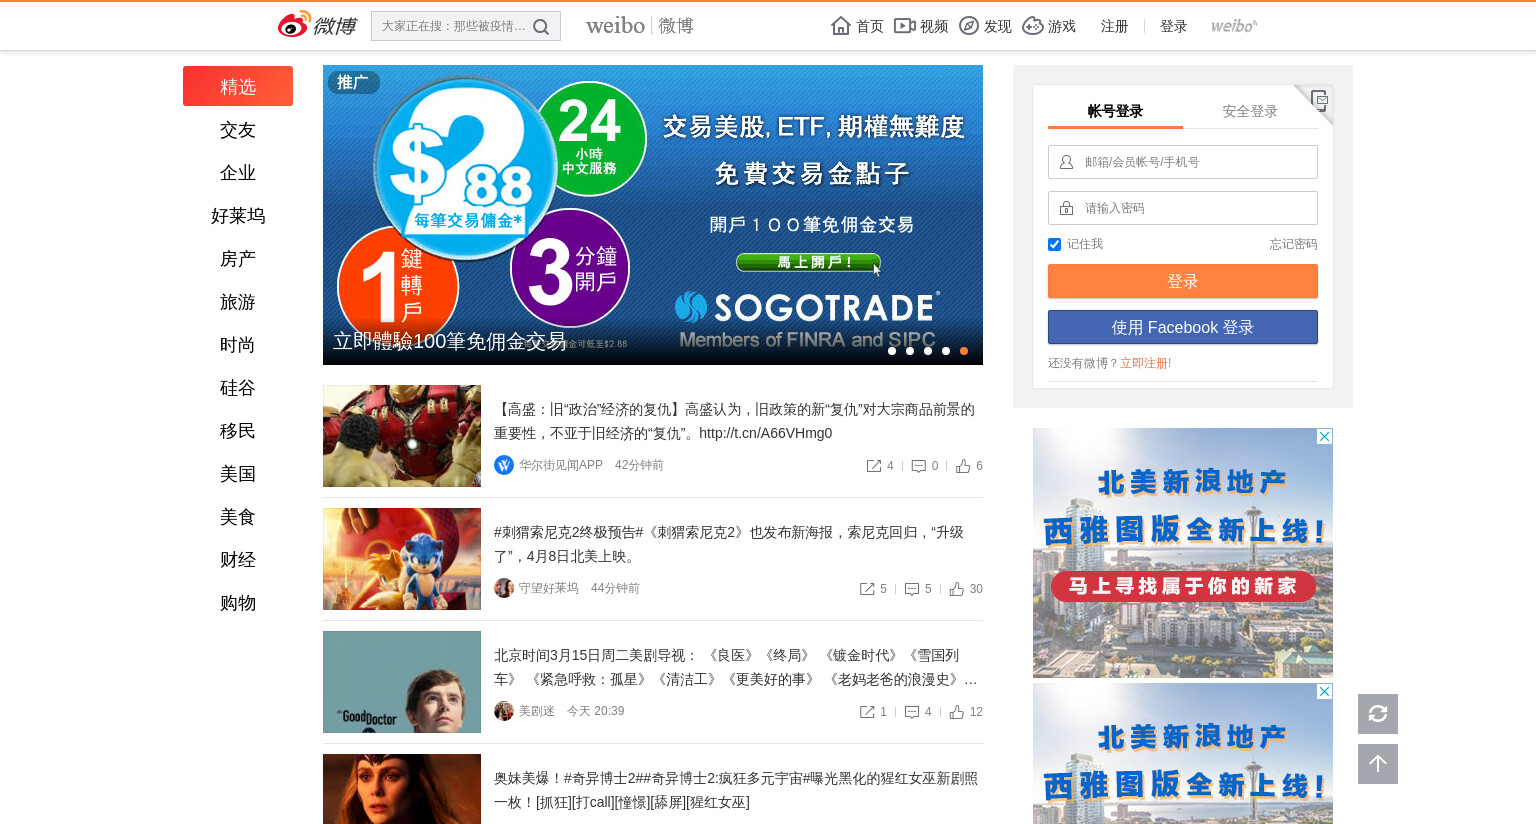Select 旅游 category
The width and height of the screenshot is (1536, 824).
point(238,302)
